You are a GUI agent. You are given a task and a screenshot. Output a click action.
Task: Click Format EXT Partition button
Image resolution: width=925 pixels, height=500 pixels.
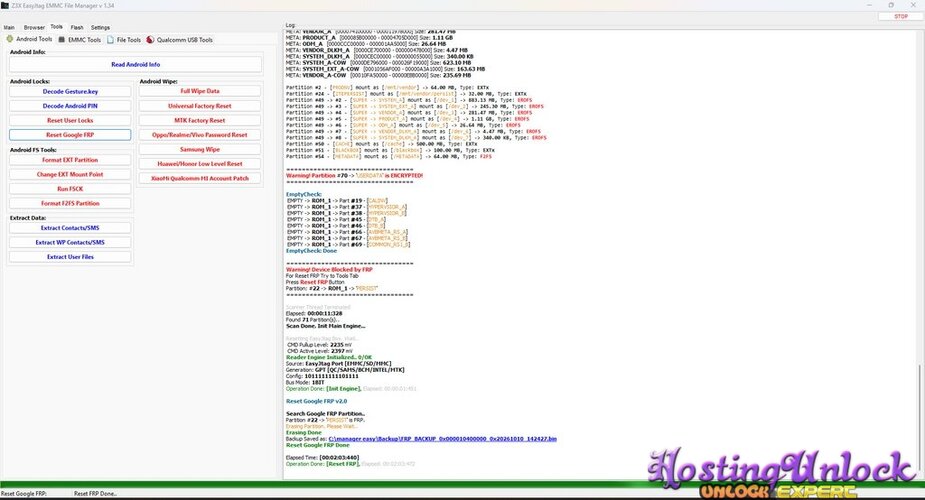pos(70,160)
